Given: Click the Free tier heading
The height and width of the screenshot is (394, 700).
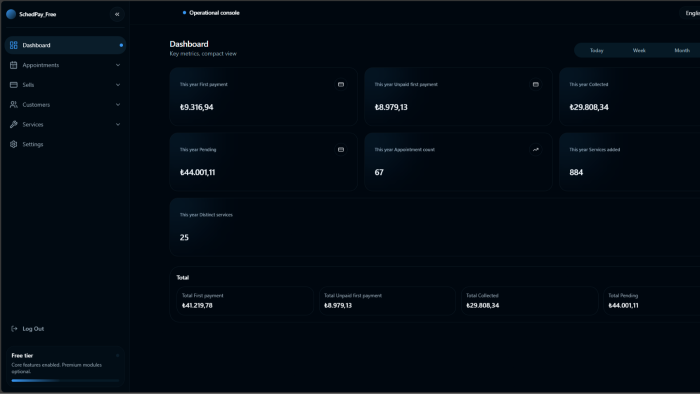Looking at the screenshot, I should coord(22,356).
